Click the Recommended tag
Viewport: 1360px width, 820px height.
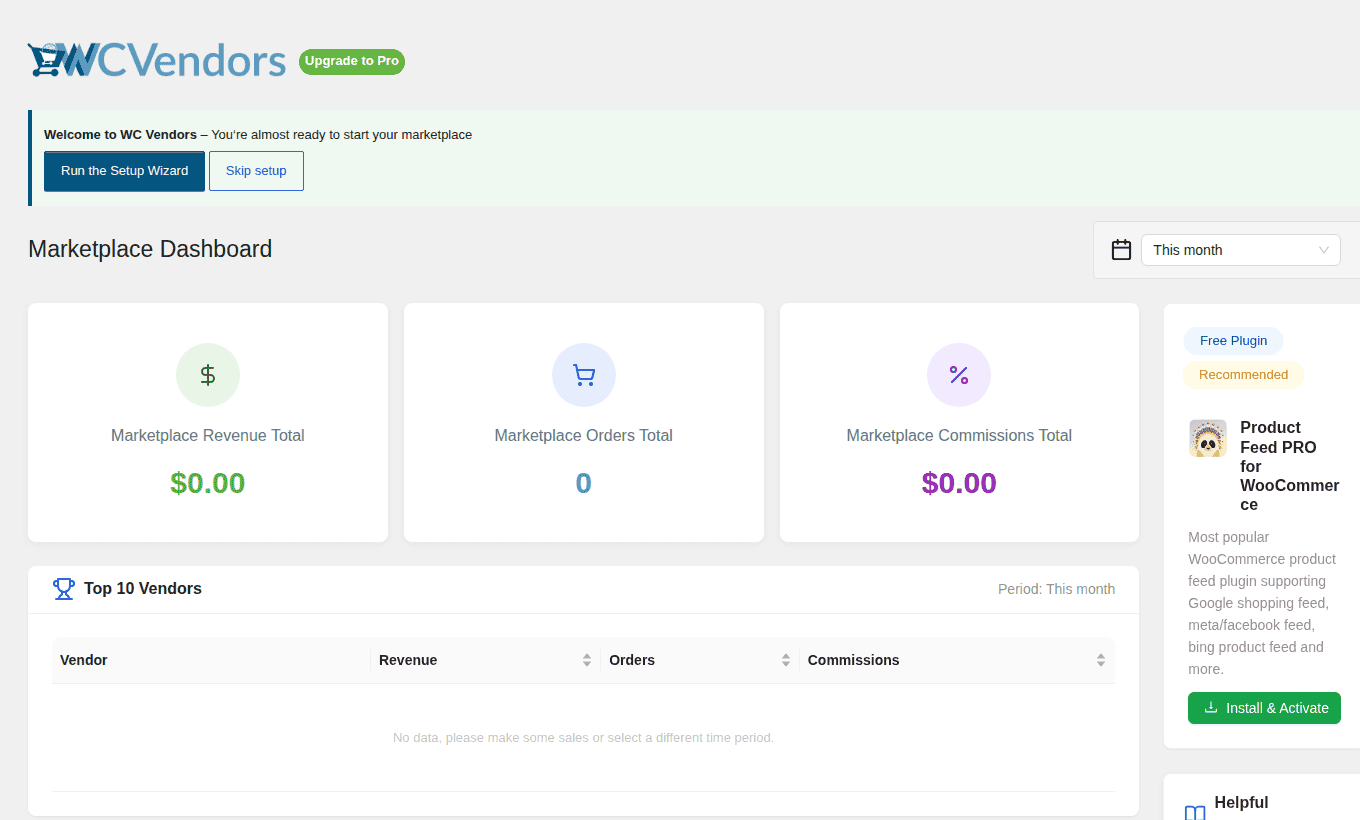(x=1243, y=375)
